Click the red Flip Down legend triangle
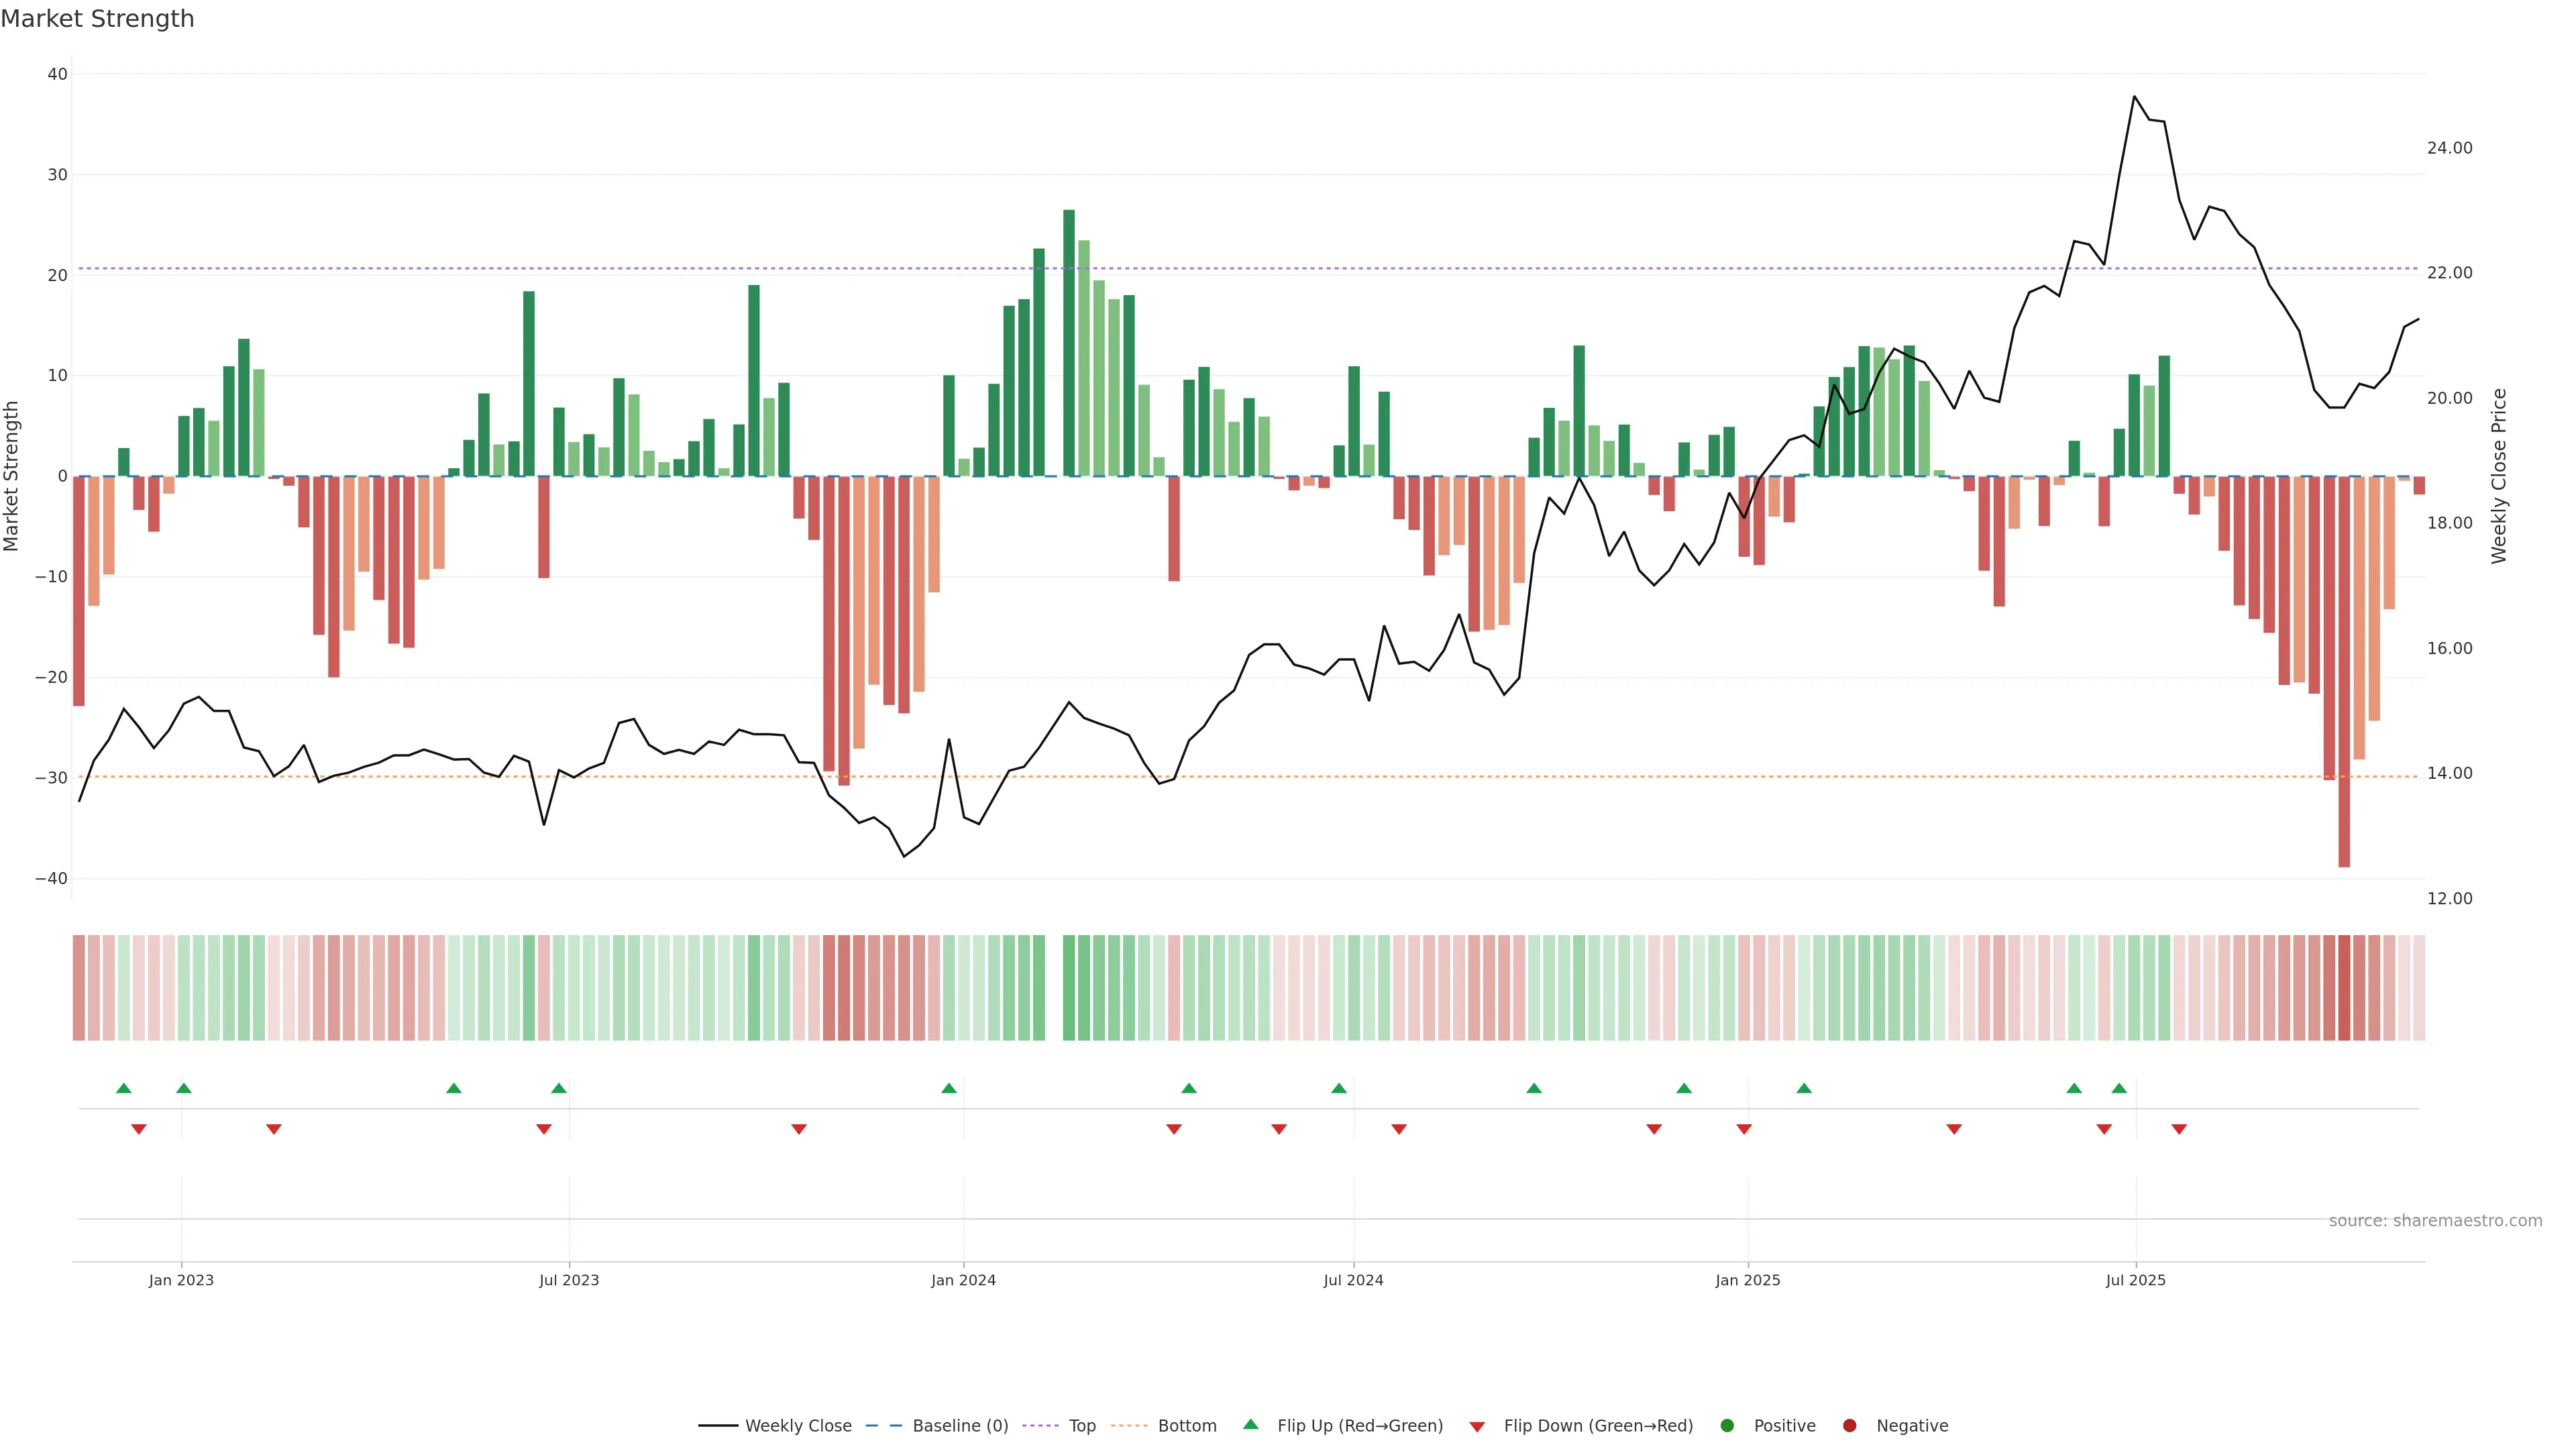The height and width of the screenshot is (1449, 2576). (1477, 1427)
